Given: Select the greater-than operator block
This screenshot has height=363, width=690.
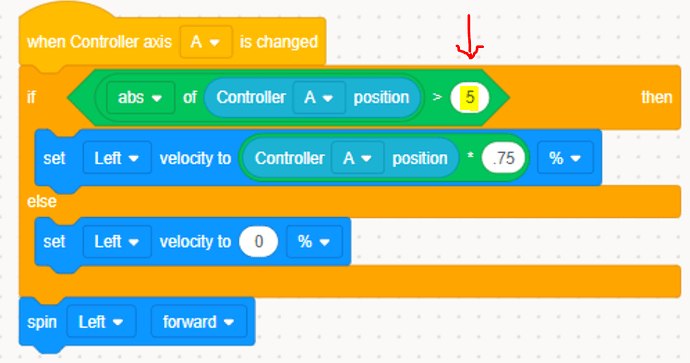Looking at the screenshot, I should pos(437,97).
